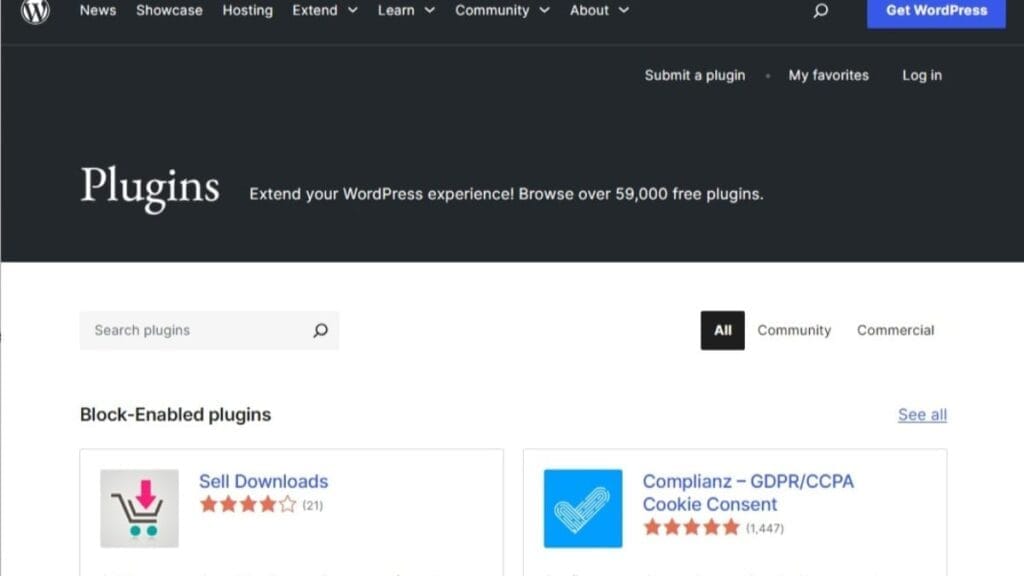Image resolution: width=1024 pixels, height=576 pixels.
Task: Expand the Learn dropdown menu
Action: [x=398, y=10]
